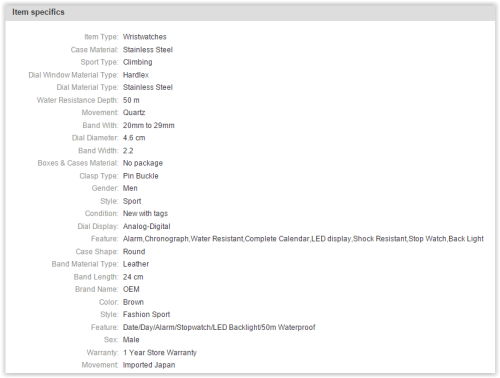The image size is (500, 378).
Task: Select the 'Quartz' movement value
Action: click(x=134, y=113)
